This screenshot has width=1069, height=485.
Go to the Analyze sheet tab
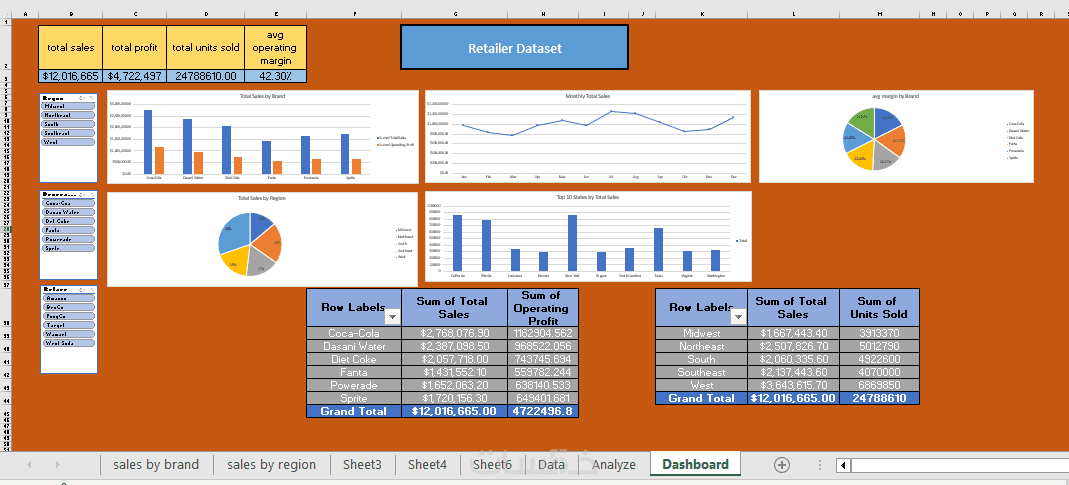614,465
